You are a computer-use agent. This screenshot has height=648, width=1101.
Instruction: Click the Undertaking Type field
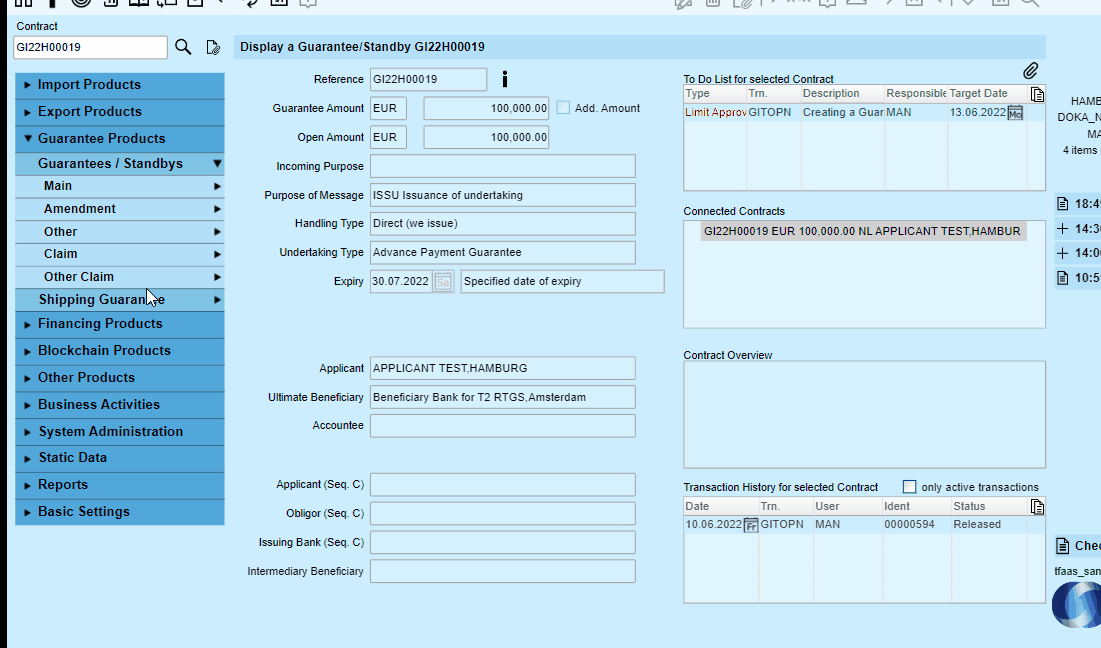(x=503, y=253)
